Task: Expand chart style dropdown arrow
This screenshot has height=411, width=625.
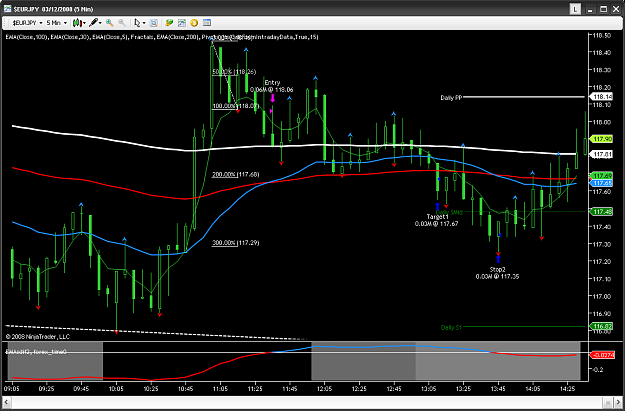Action: point(84,23)
